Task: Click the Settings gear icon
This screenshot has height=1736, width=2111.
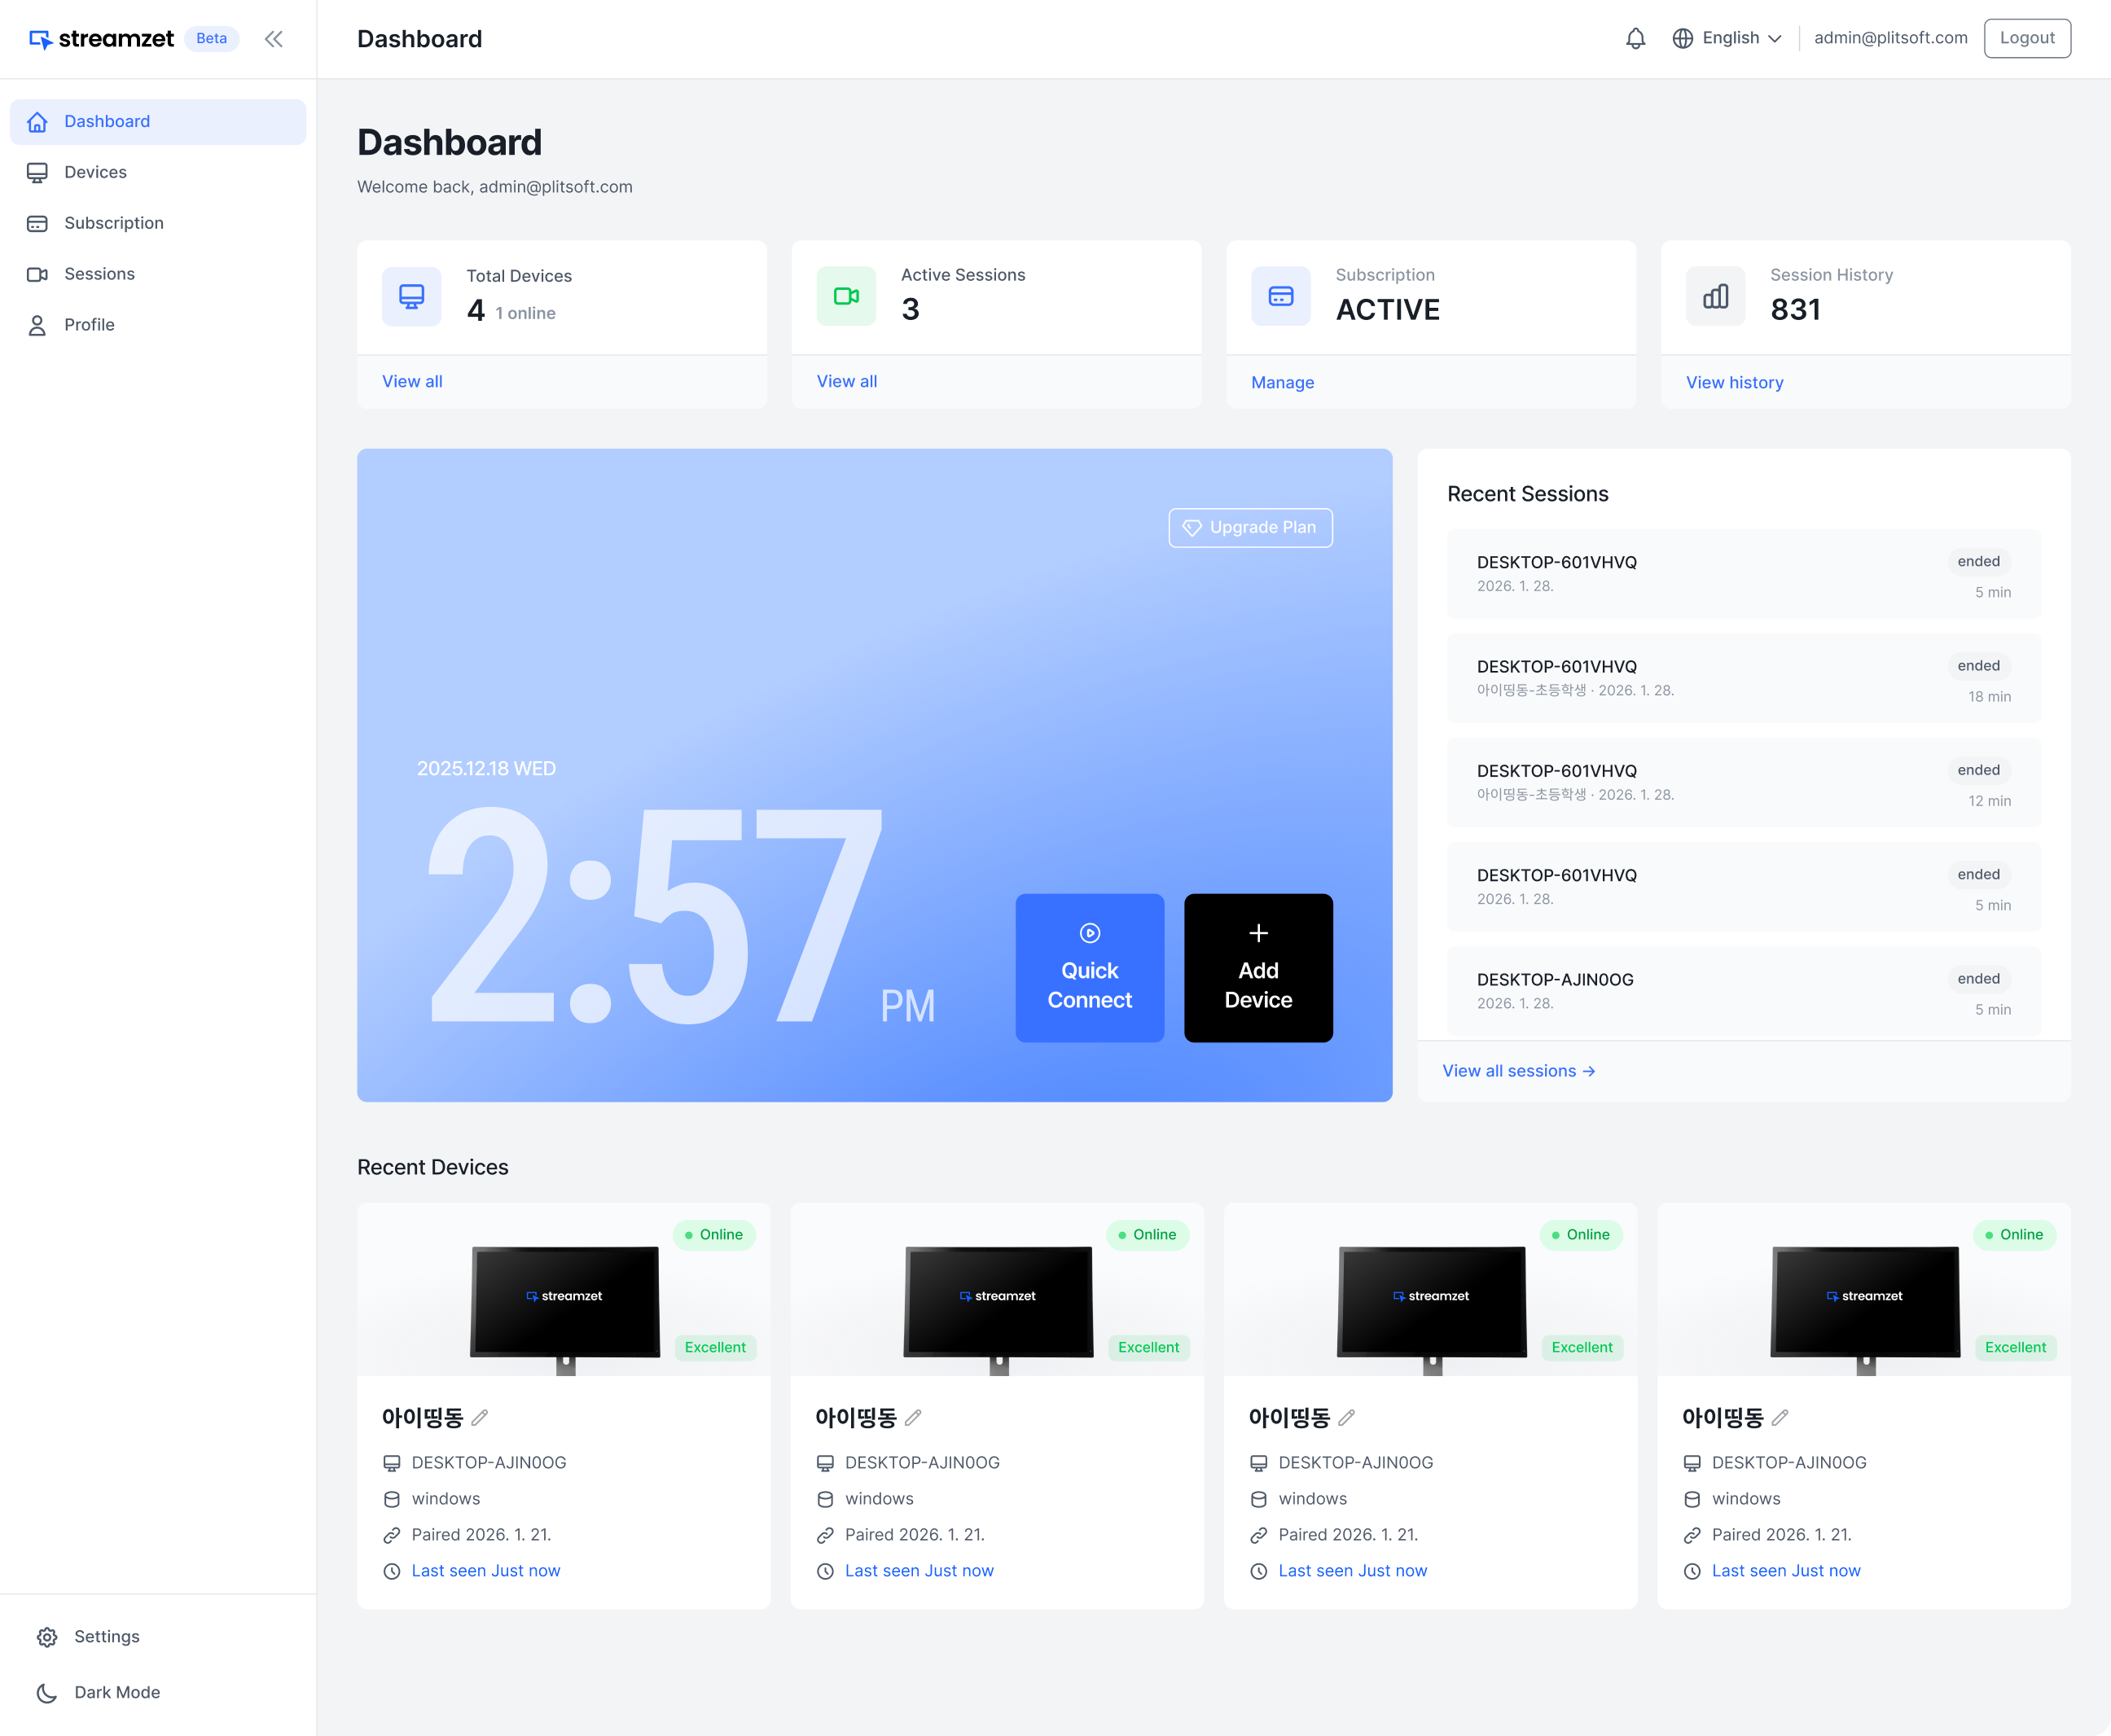Action: (47, 1636)
